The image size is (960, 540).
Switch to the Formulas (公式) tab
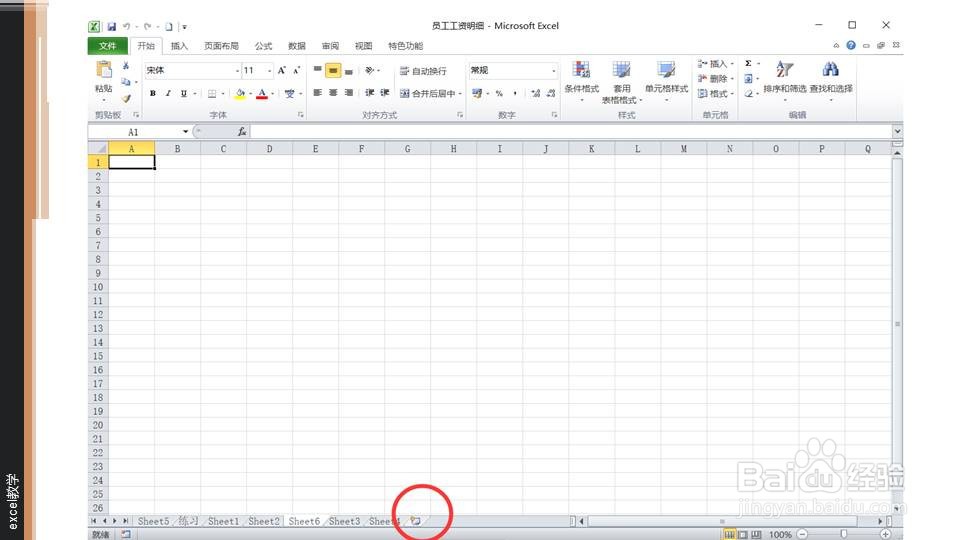click(263, 46)
